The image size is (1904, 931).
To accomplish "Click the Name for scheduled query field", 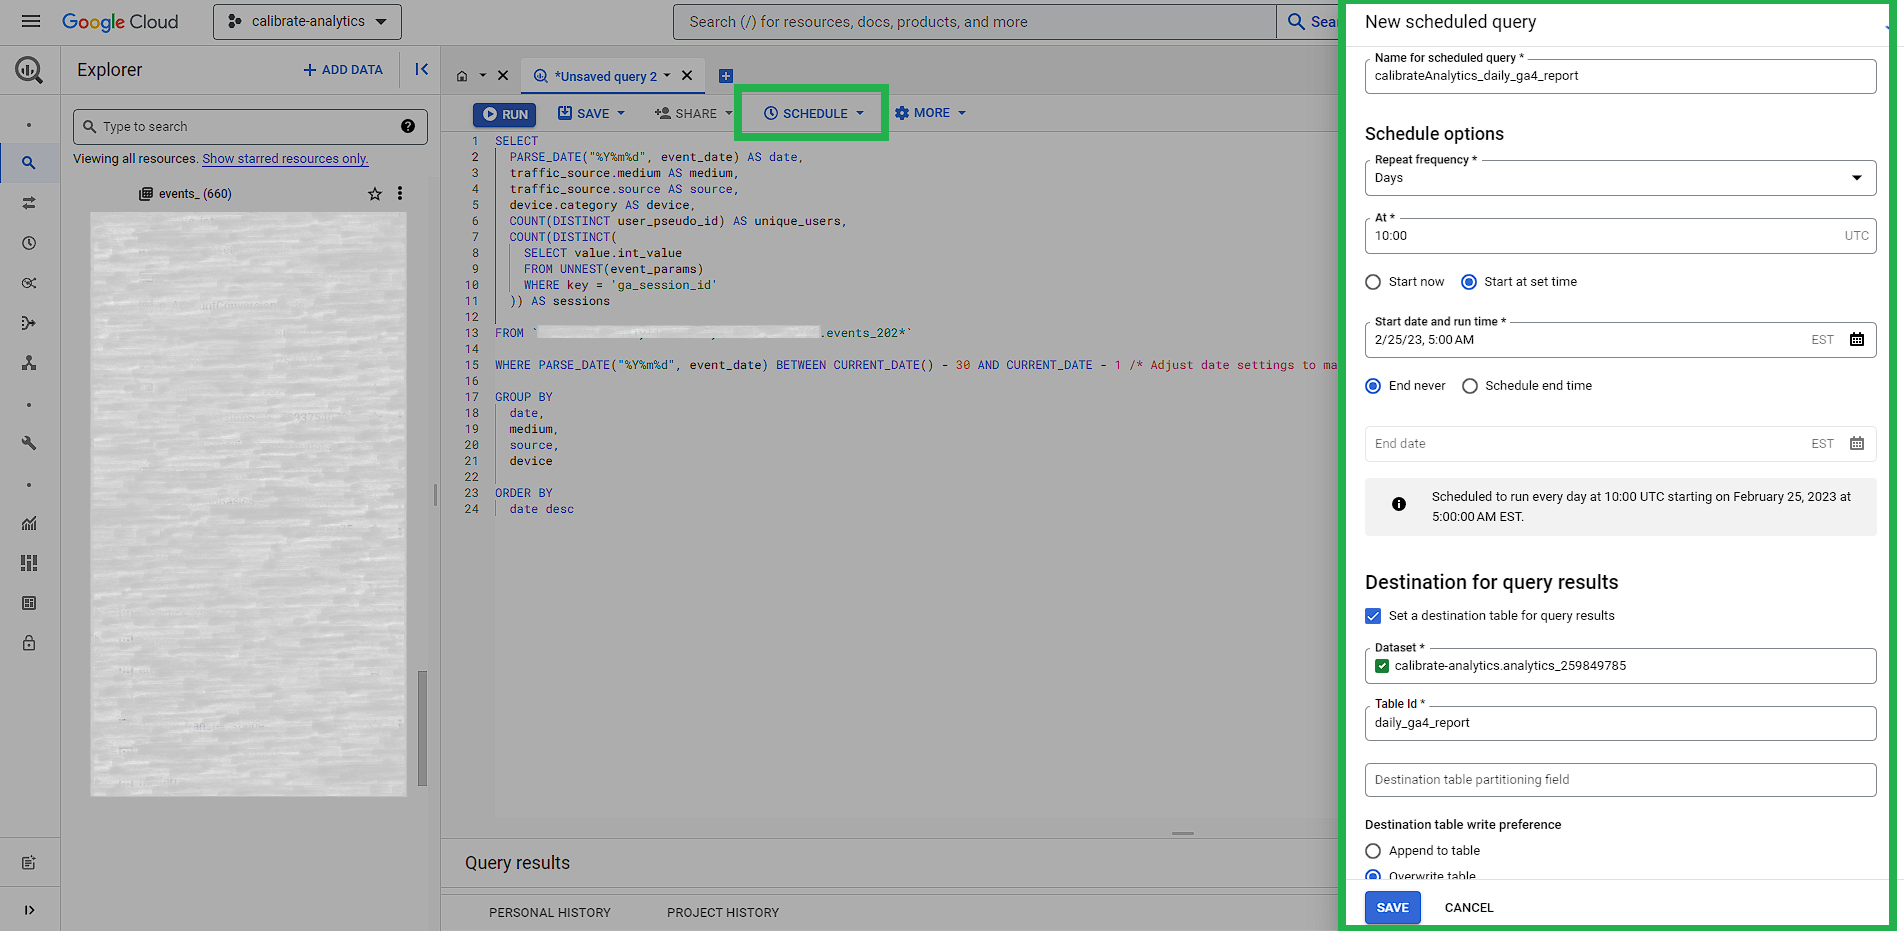I will pos(1620,76).
